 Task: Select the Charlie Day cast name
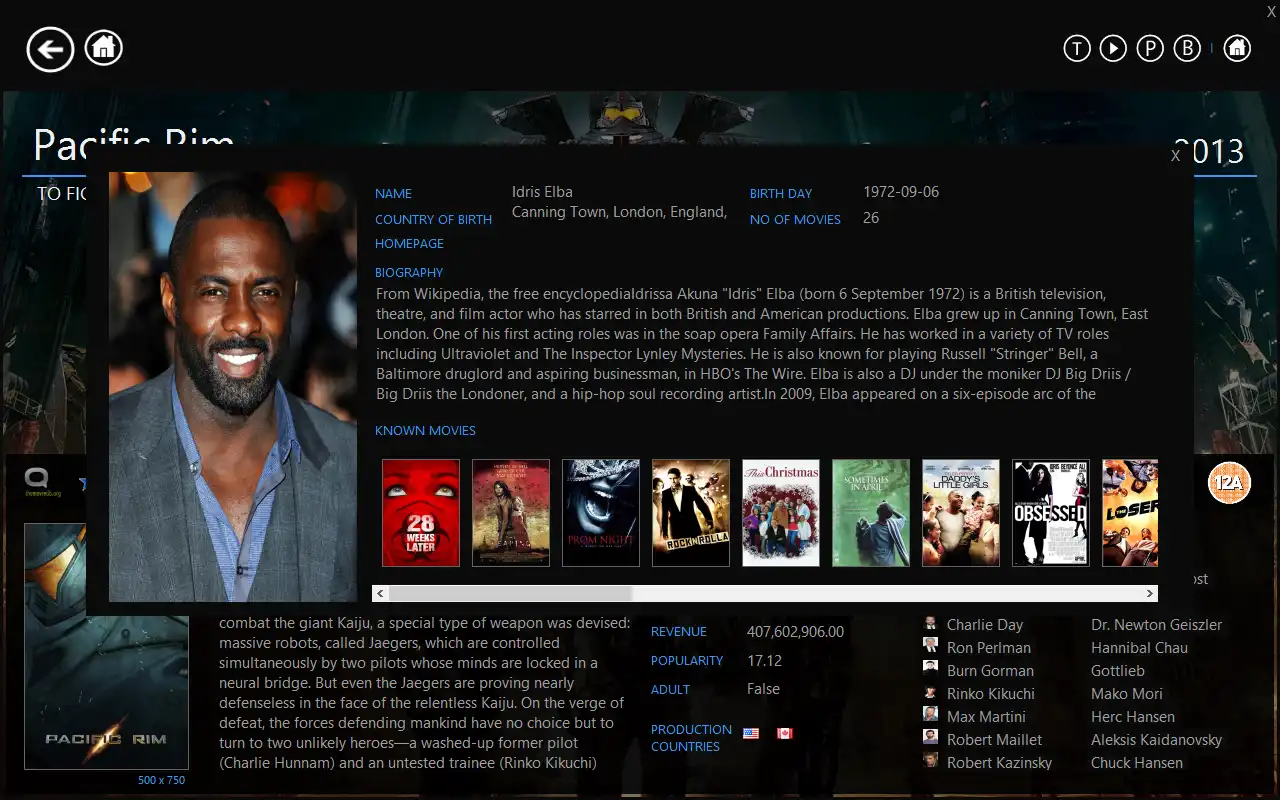pyautogui.click(x=985, y=625)
